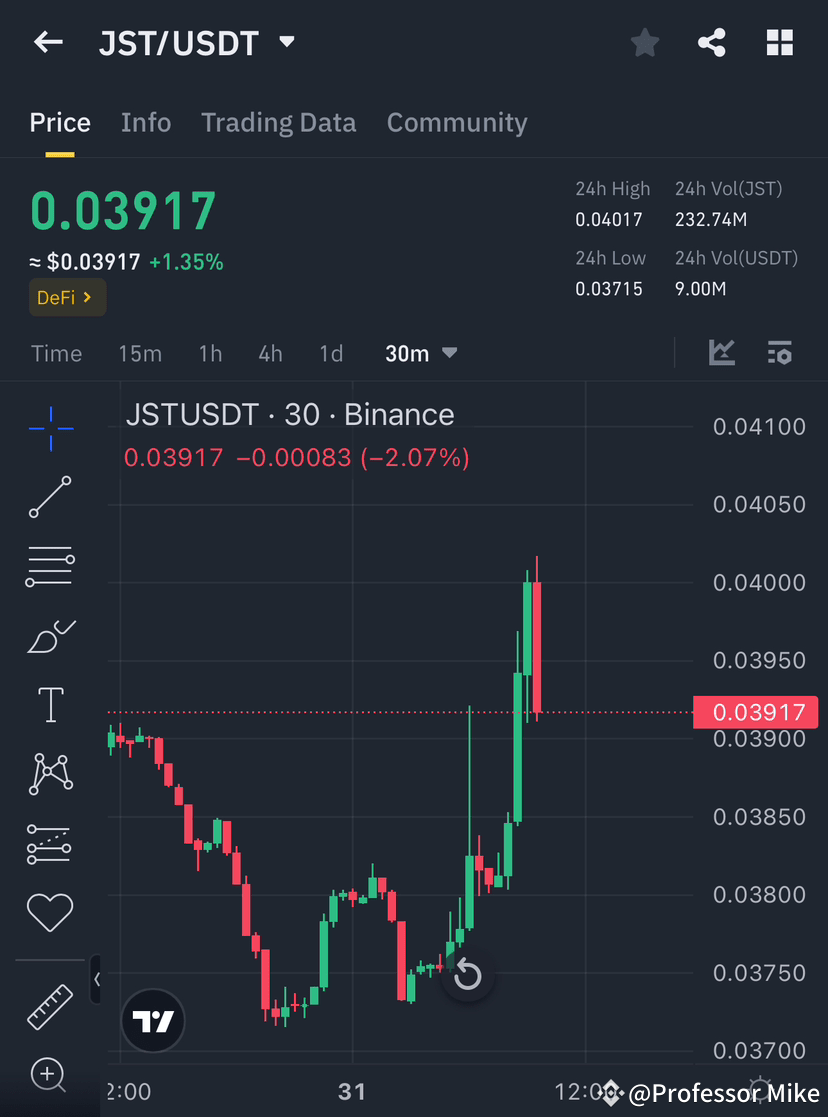Select the zoom-in magnifier tool
The width and height of the screenshot is (828, 1117).
coord(50,1075)
